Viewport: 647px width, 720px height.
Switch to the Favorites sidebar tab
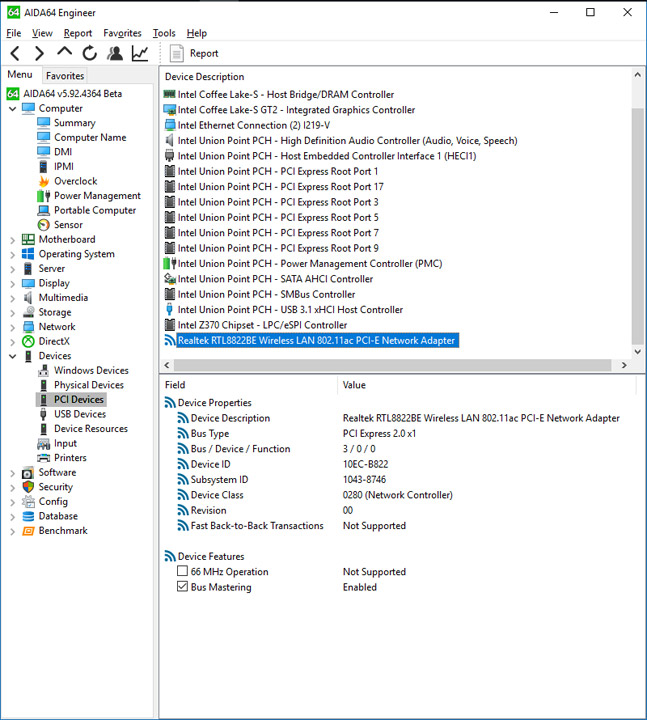(x=65, y=76)
